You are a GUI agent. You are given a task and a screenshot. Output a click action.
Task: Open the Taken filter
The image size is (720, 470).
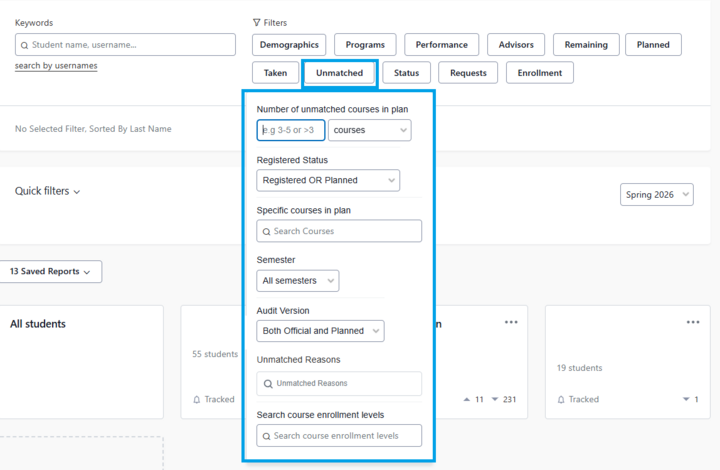(276, 73)
